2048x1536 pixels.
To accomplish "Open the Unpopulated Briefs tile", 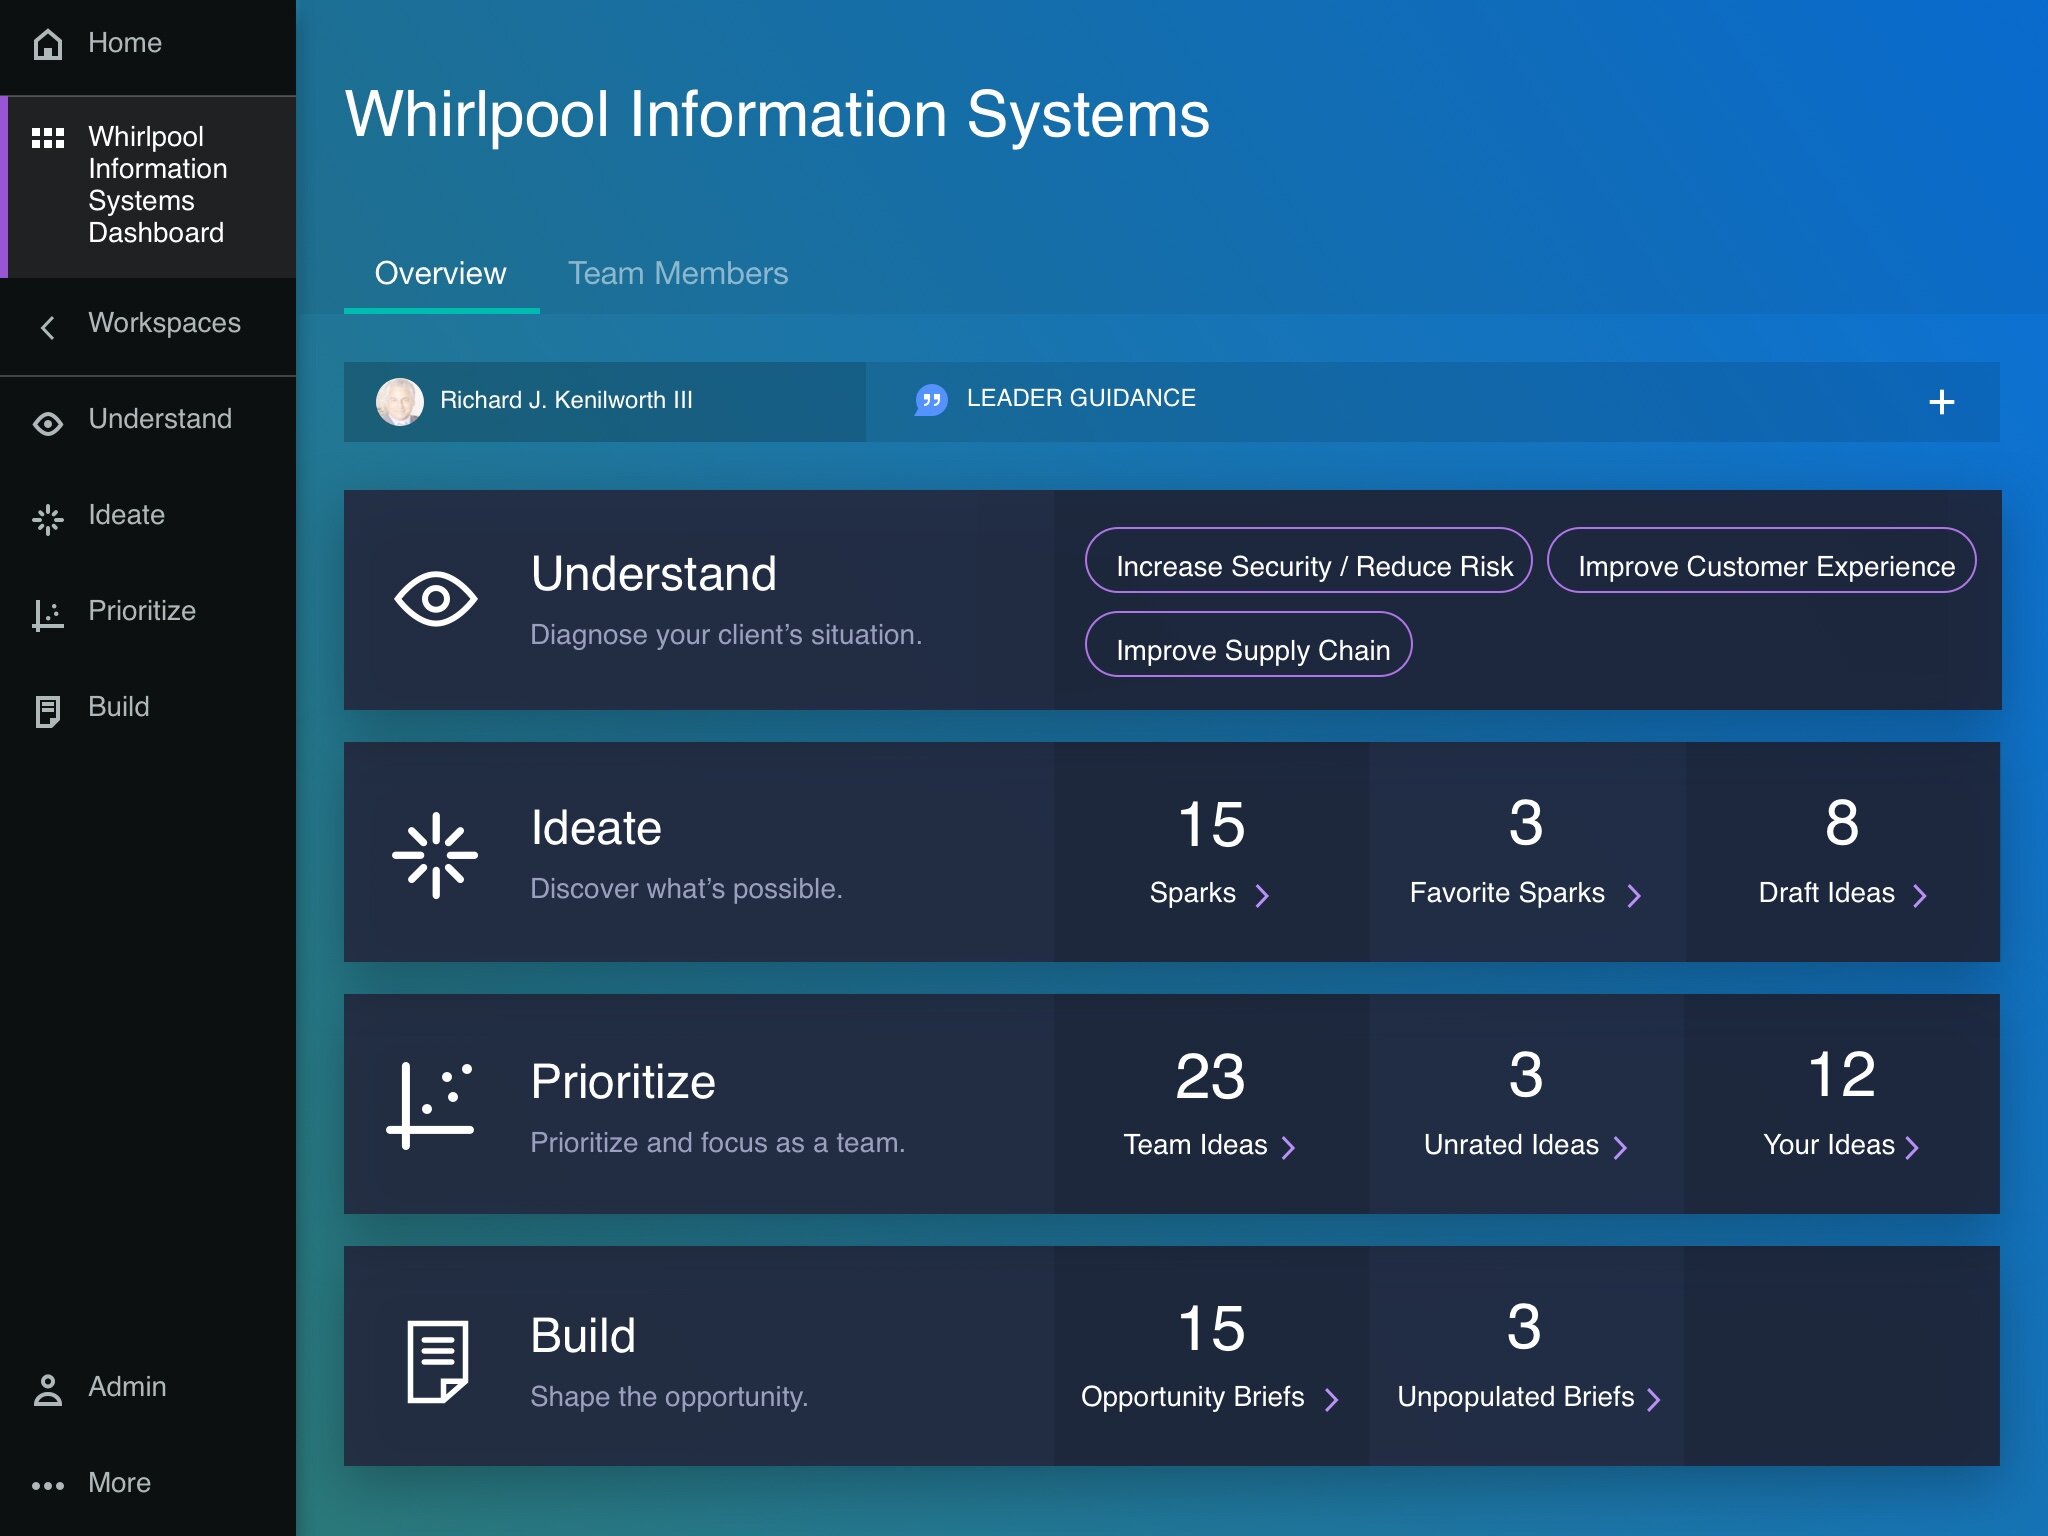I will (1527, 1356).
